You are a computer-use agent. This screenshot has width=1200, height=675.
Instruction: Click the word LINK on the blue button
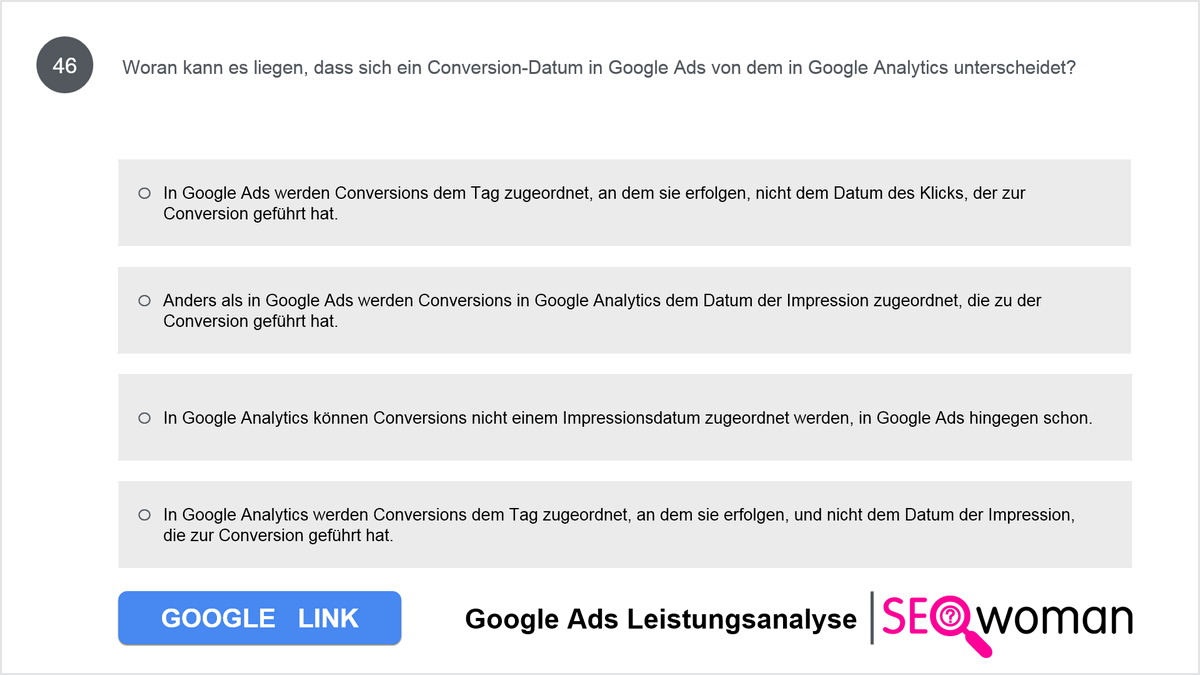pyautogui.click(x=328, y=618)
